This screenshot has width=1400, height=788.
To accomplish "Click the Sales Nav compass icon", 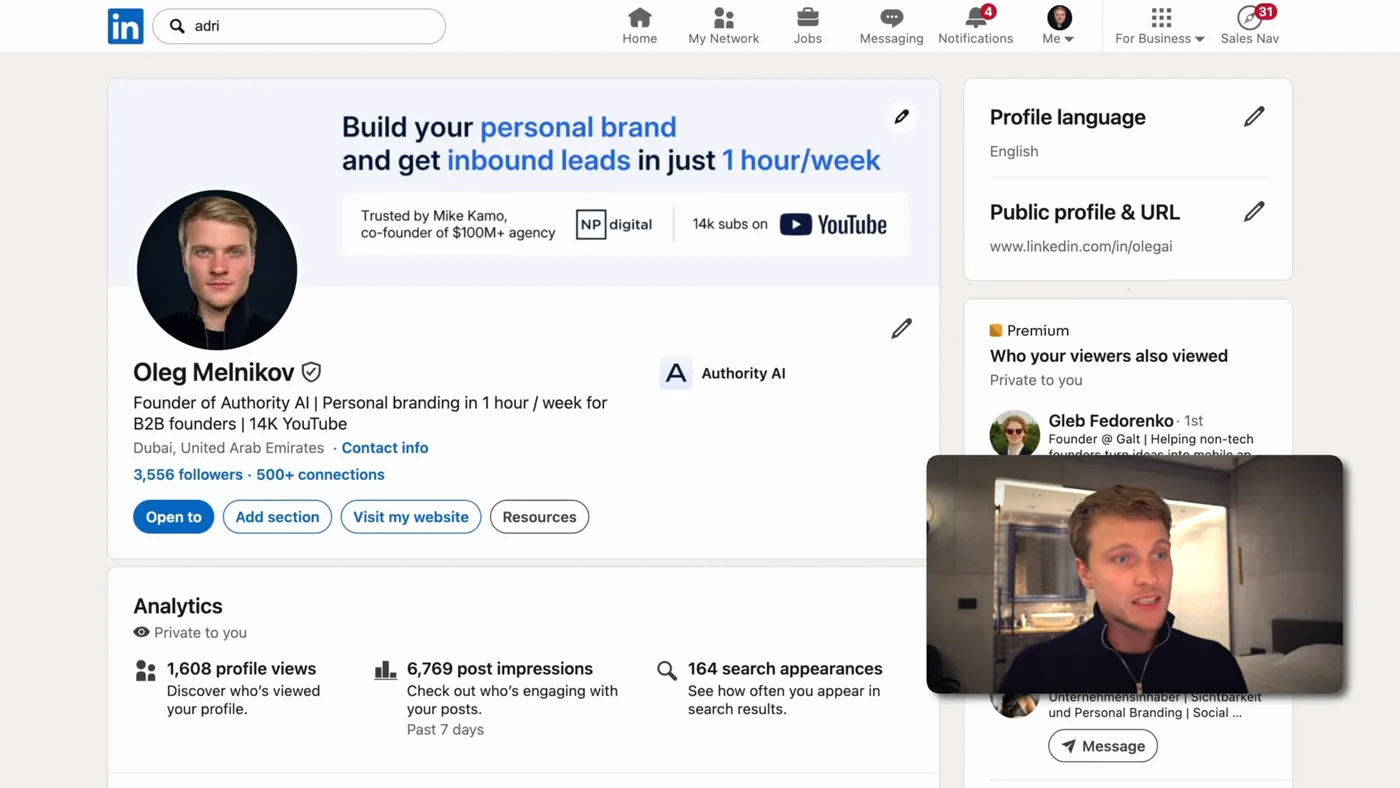I will click(x=1248, y=18).
